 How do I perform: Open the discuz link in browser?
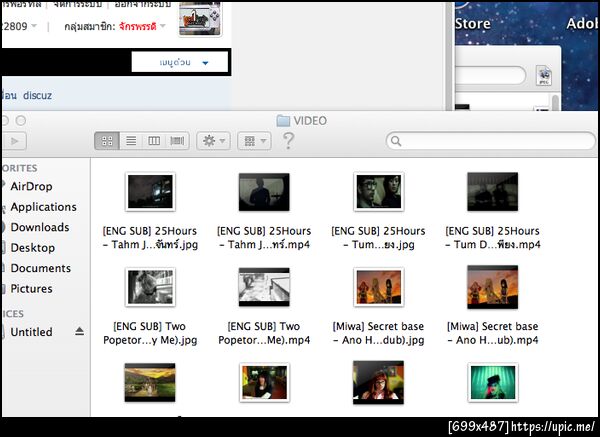37,95
